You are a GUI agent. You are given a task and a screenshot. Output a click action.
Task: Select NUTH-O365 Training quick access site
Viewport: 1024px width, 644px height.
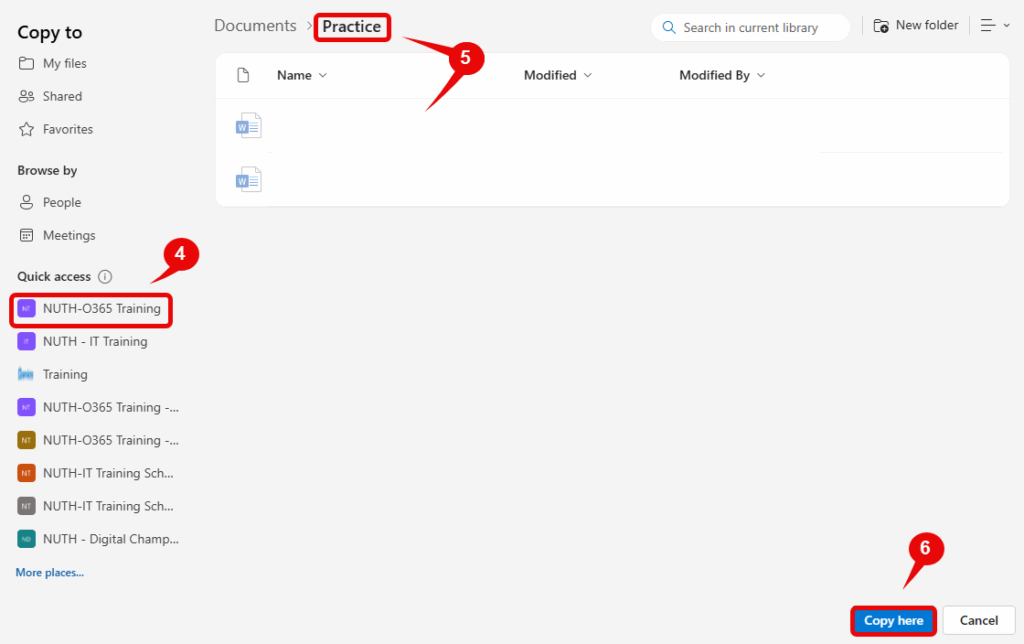click(101, 309)
